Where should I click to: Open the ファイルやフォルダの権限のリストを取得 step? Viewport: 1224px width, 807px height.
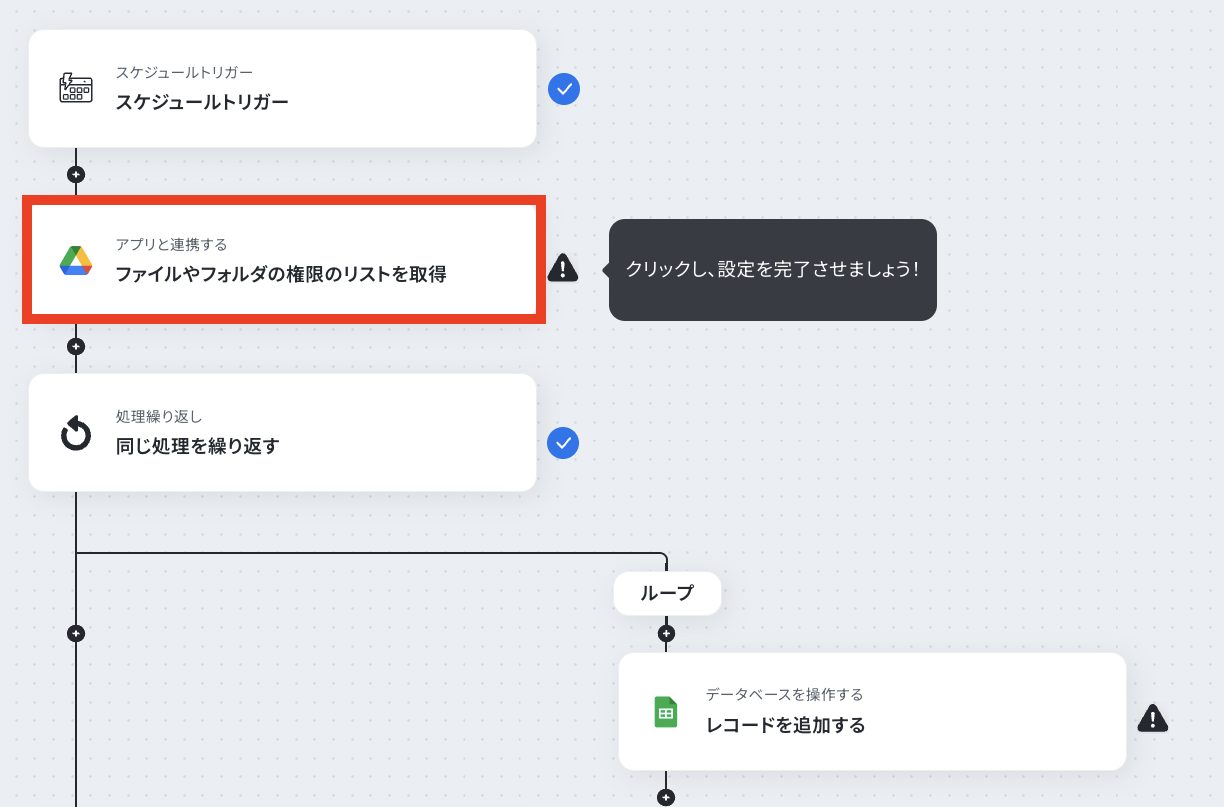(x=284, y=260)
